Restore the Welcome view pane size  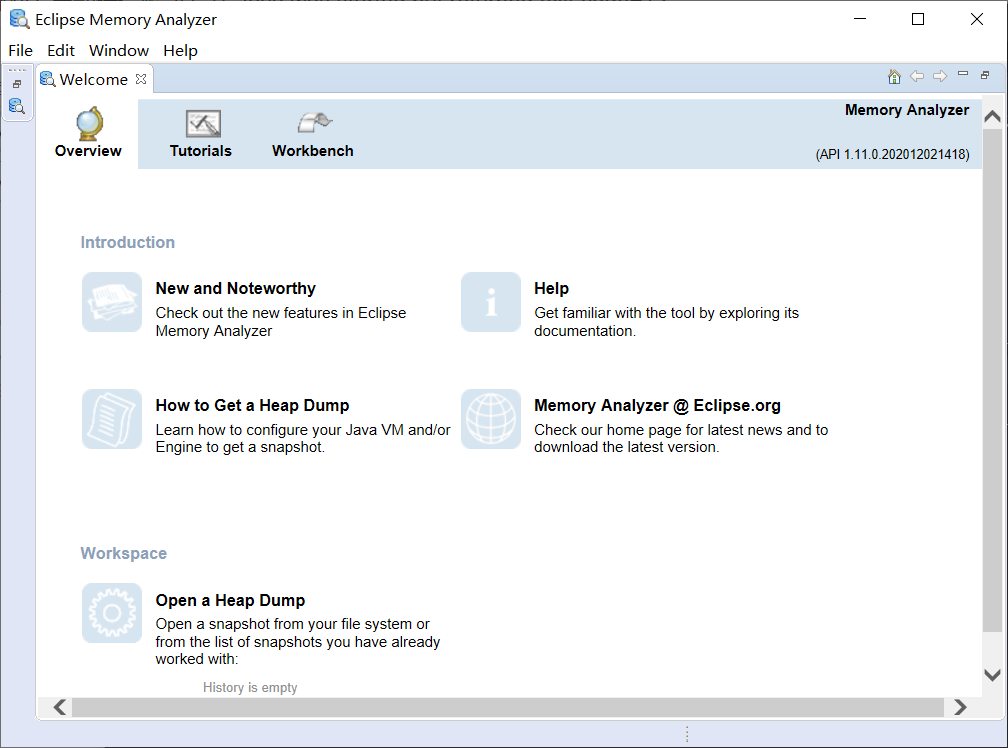[985, 75]
